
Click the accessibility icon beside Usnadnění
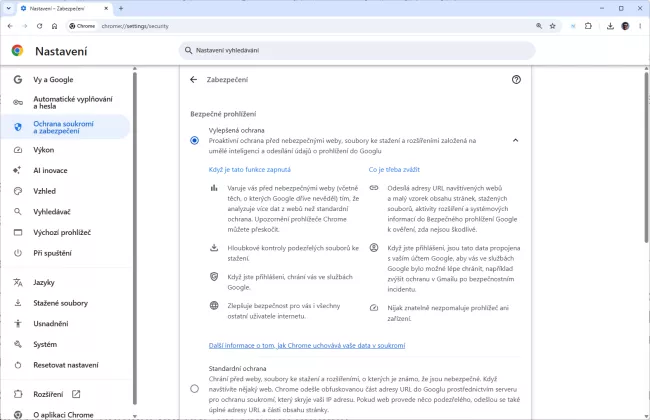(18, 323)
